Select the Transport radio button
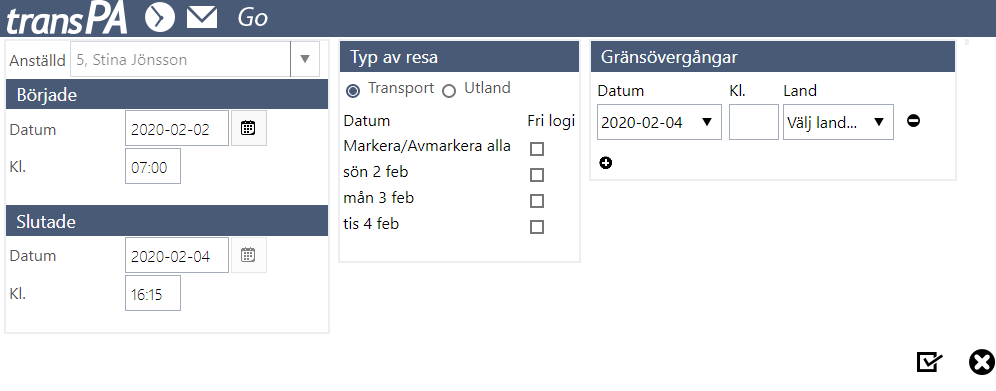 [353, 91]
